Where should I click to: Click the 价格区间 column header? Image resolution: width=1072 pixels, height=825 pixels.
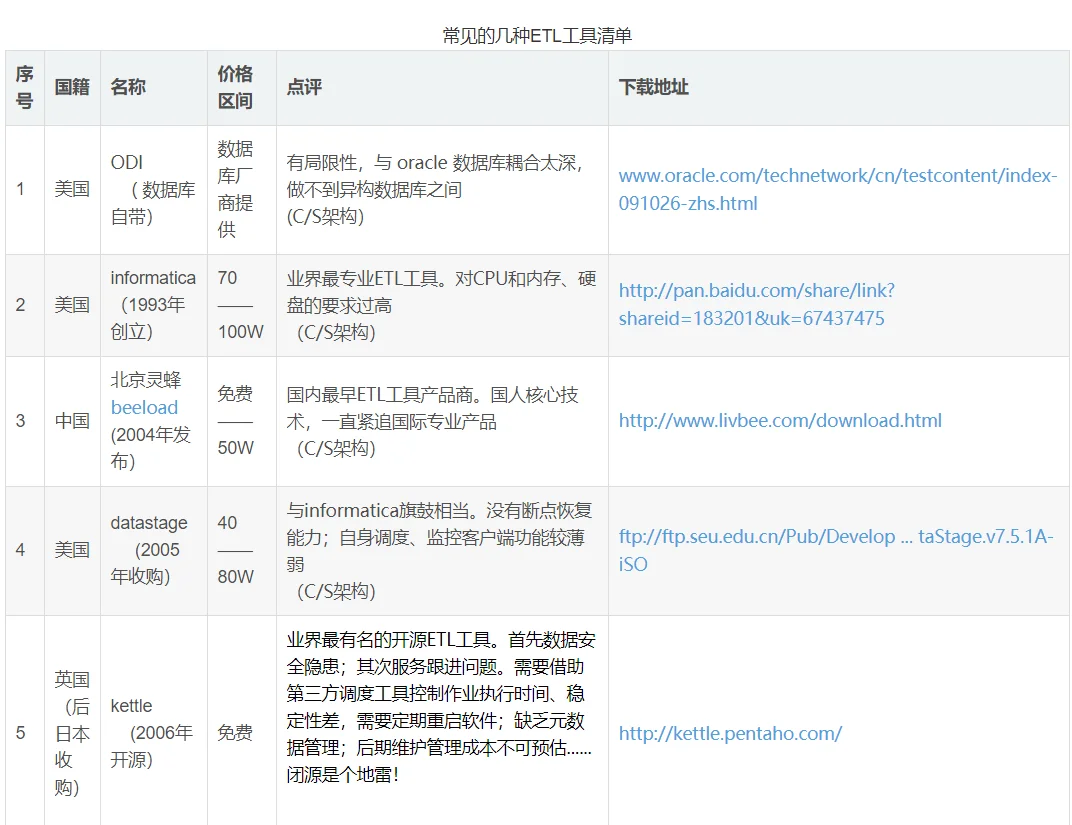tap(242, 87)
